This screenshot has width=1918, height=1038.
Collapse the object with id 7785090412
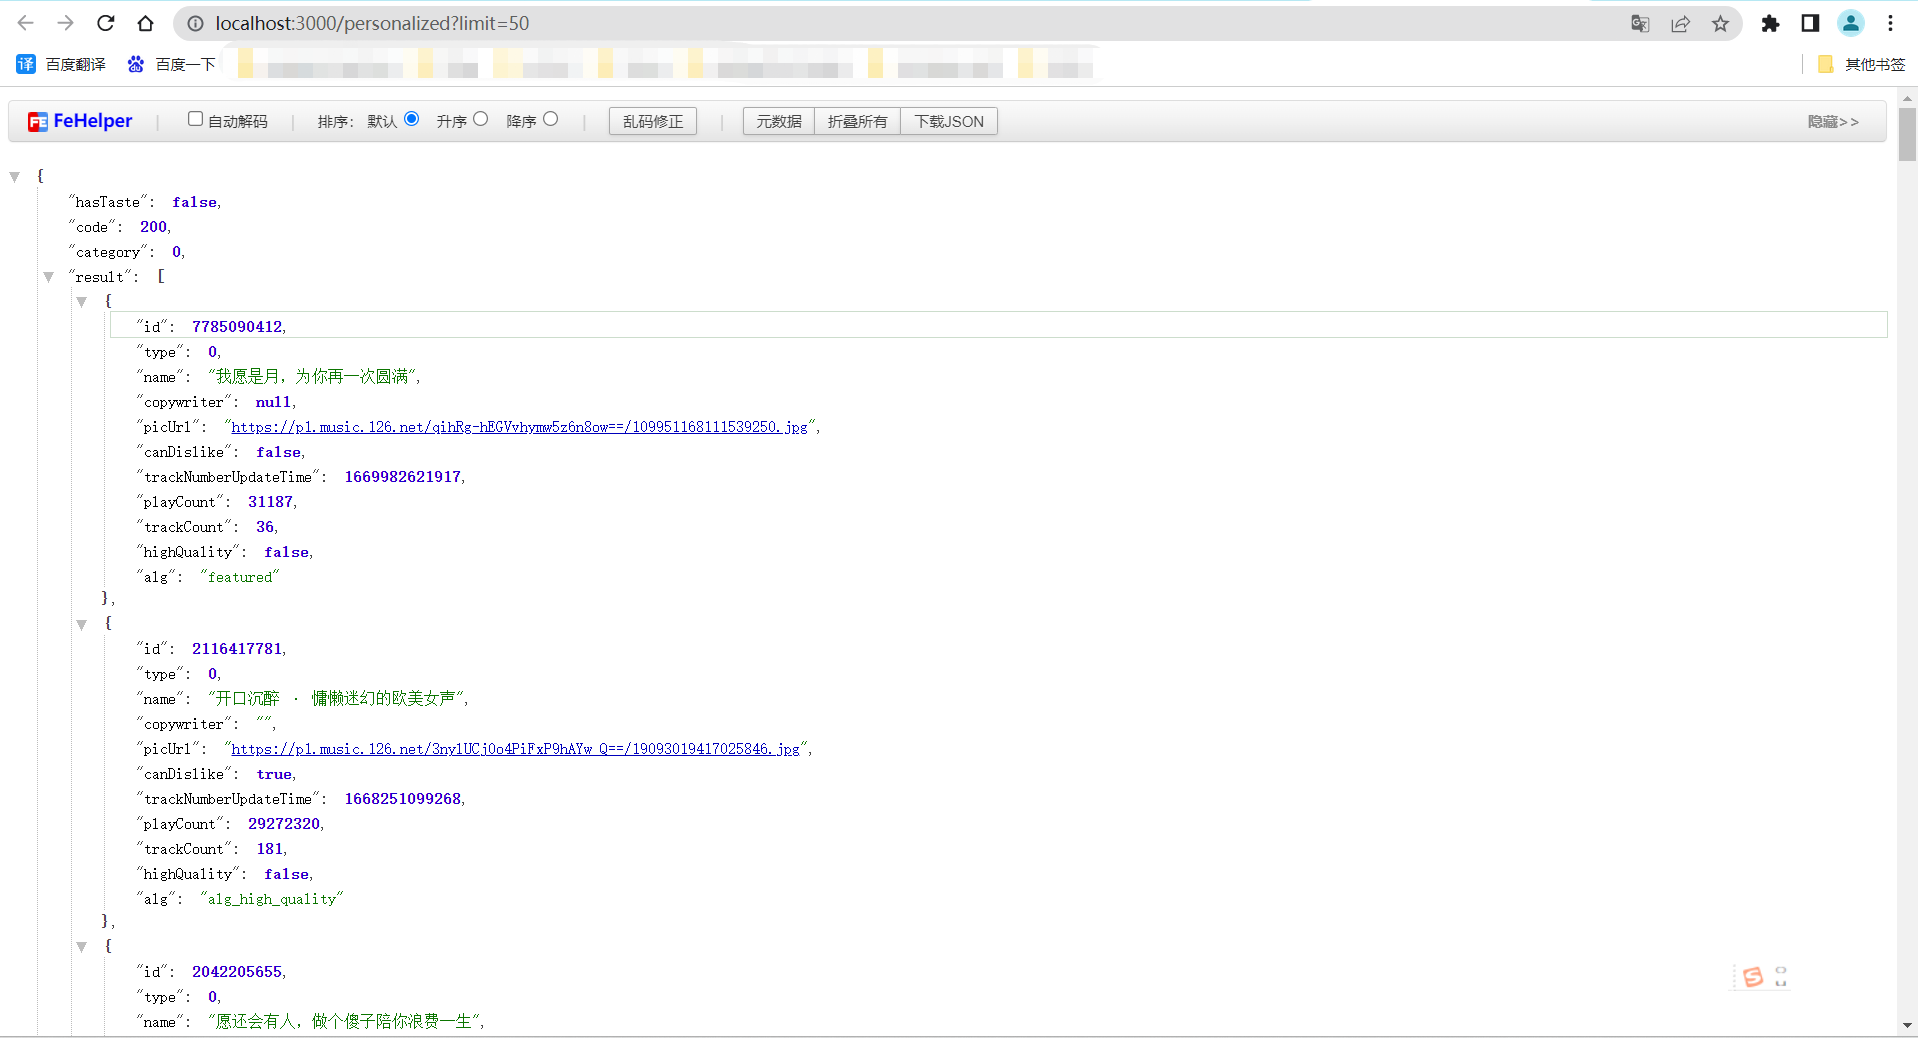pos(82,302)
